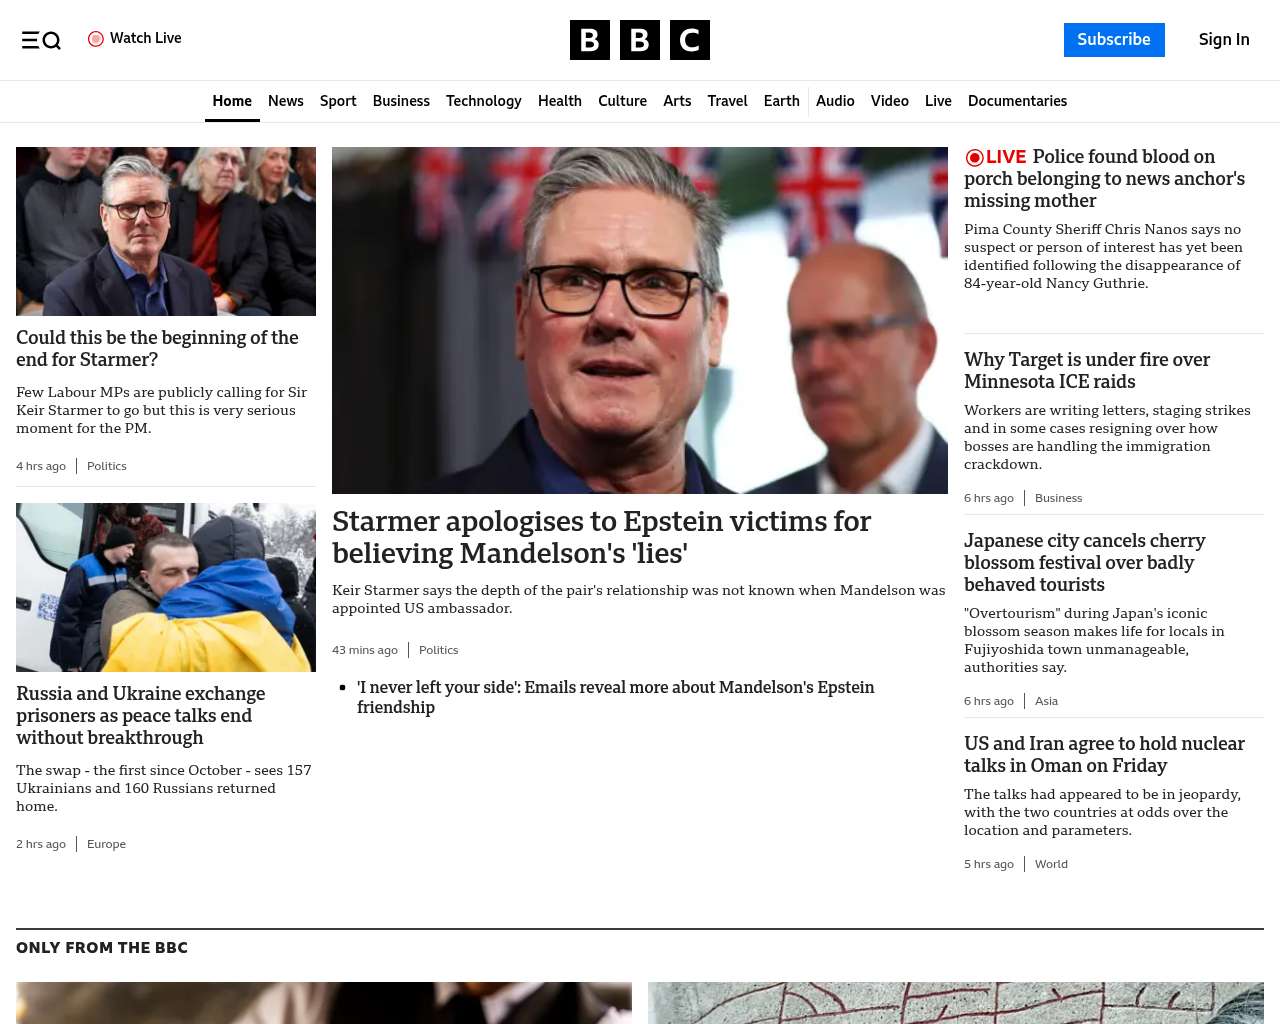1280x1024 pixels.
Task: Open the Watch Live link
Action: 135,39
